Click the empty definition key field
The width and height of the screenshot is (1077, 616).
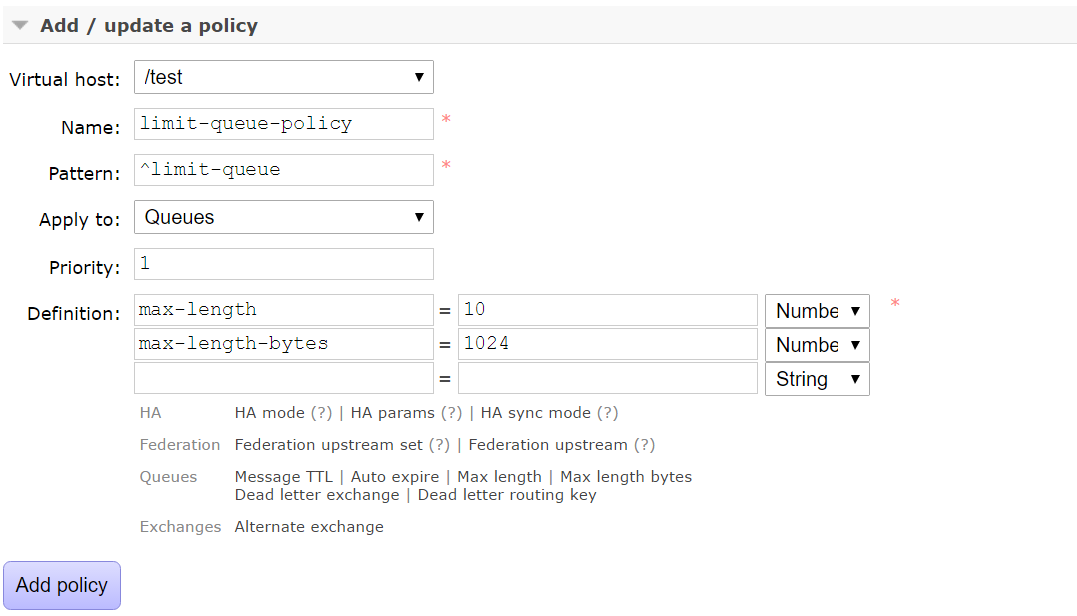pos(283,379)
